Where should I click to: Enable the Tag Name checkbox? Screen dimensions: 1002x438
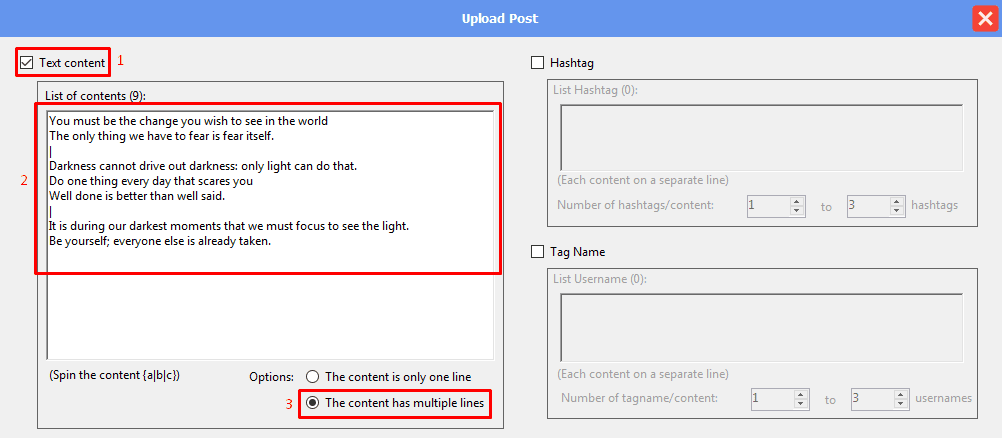(x=538, y=252)
